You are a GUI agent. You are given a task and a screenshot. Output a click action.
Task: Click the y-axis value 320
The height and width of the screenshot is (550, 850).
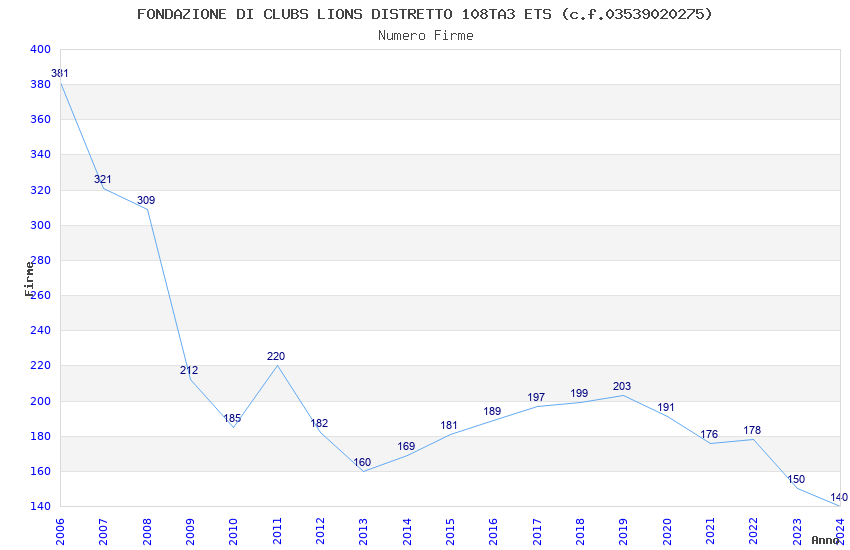coord(41,190)
